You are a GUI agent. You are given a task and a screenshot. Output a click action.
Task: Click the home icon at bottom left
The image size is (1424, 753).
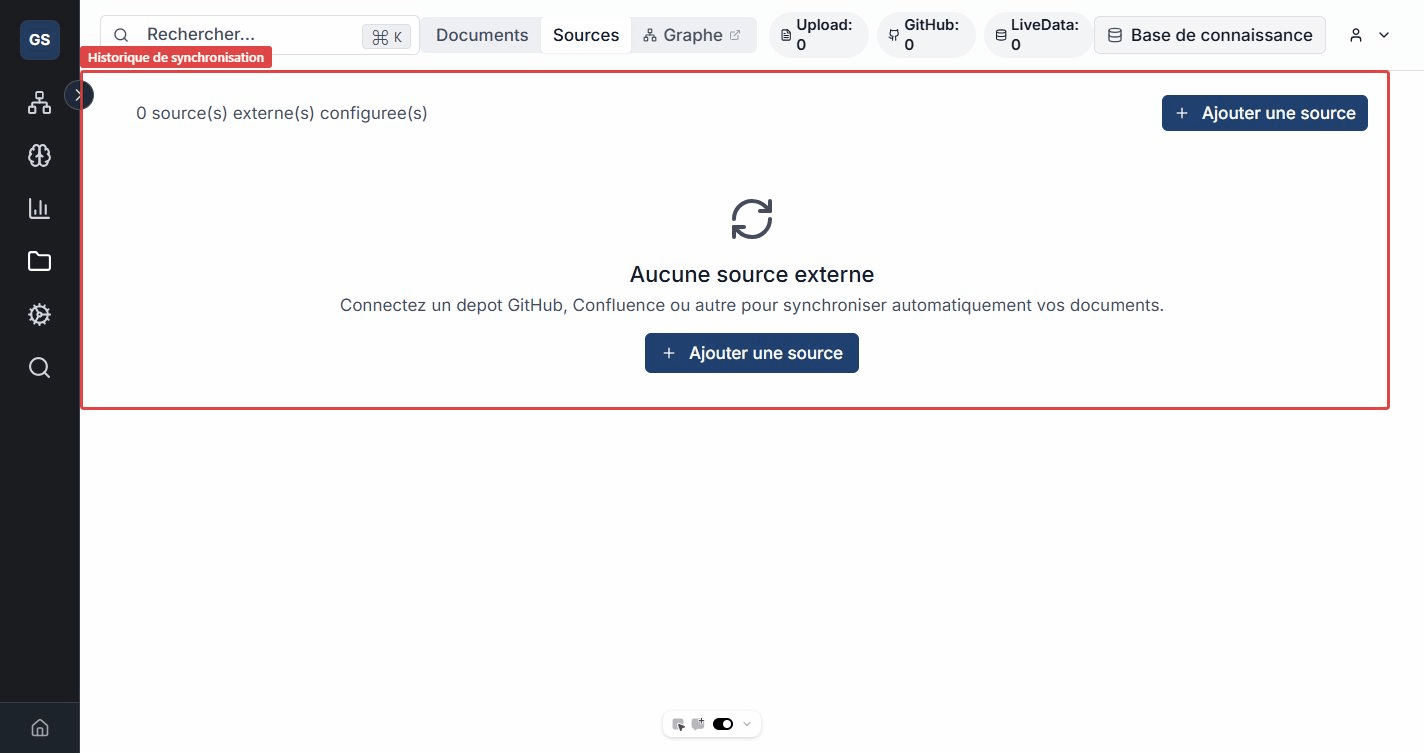39,727
